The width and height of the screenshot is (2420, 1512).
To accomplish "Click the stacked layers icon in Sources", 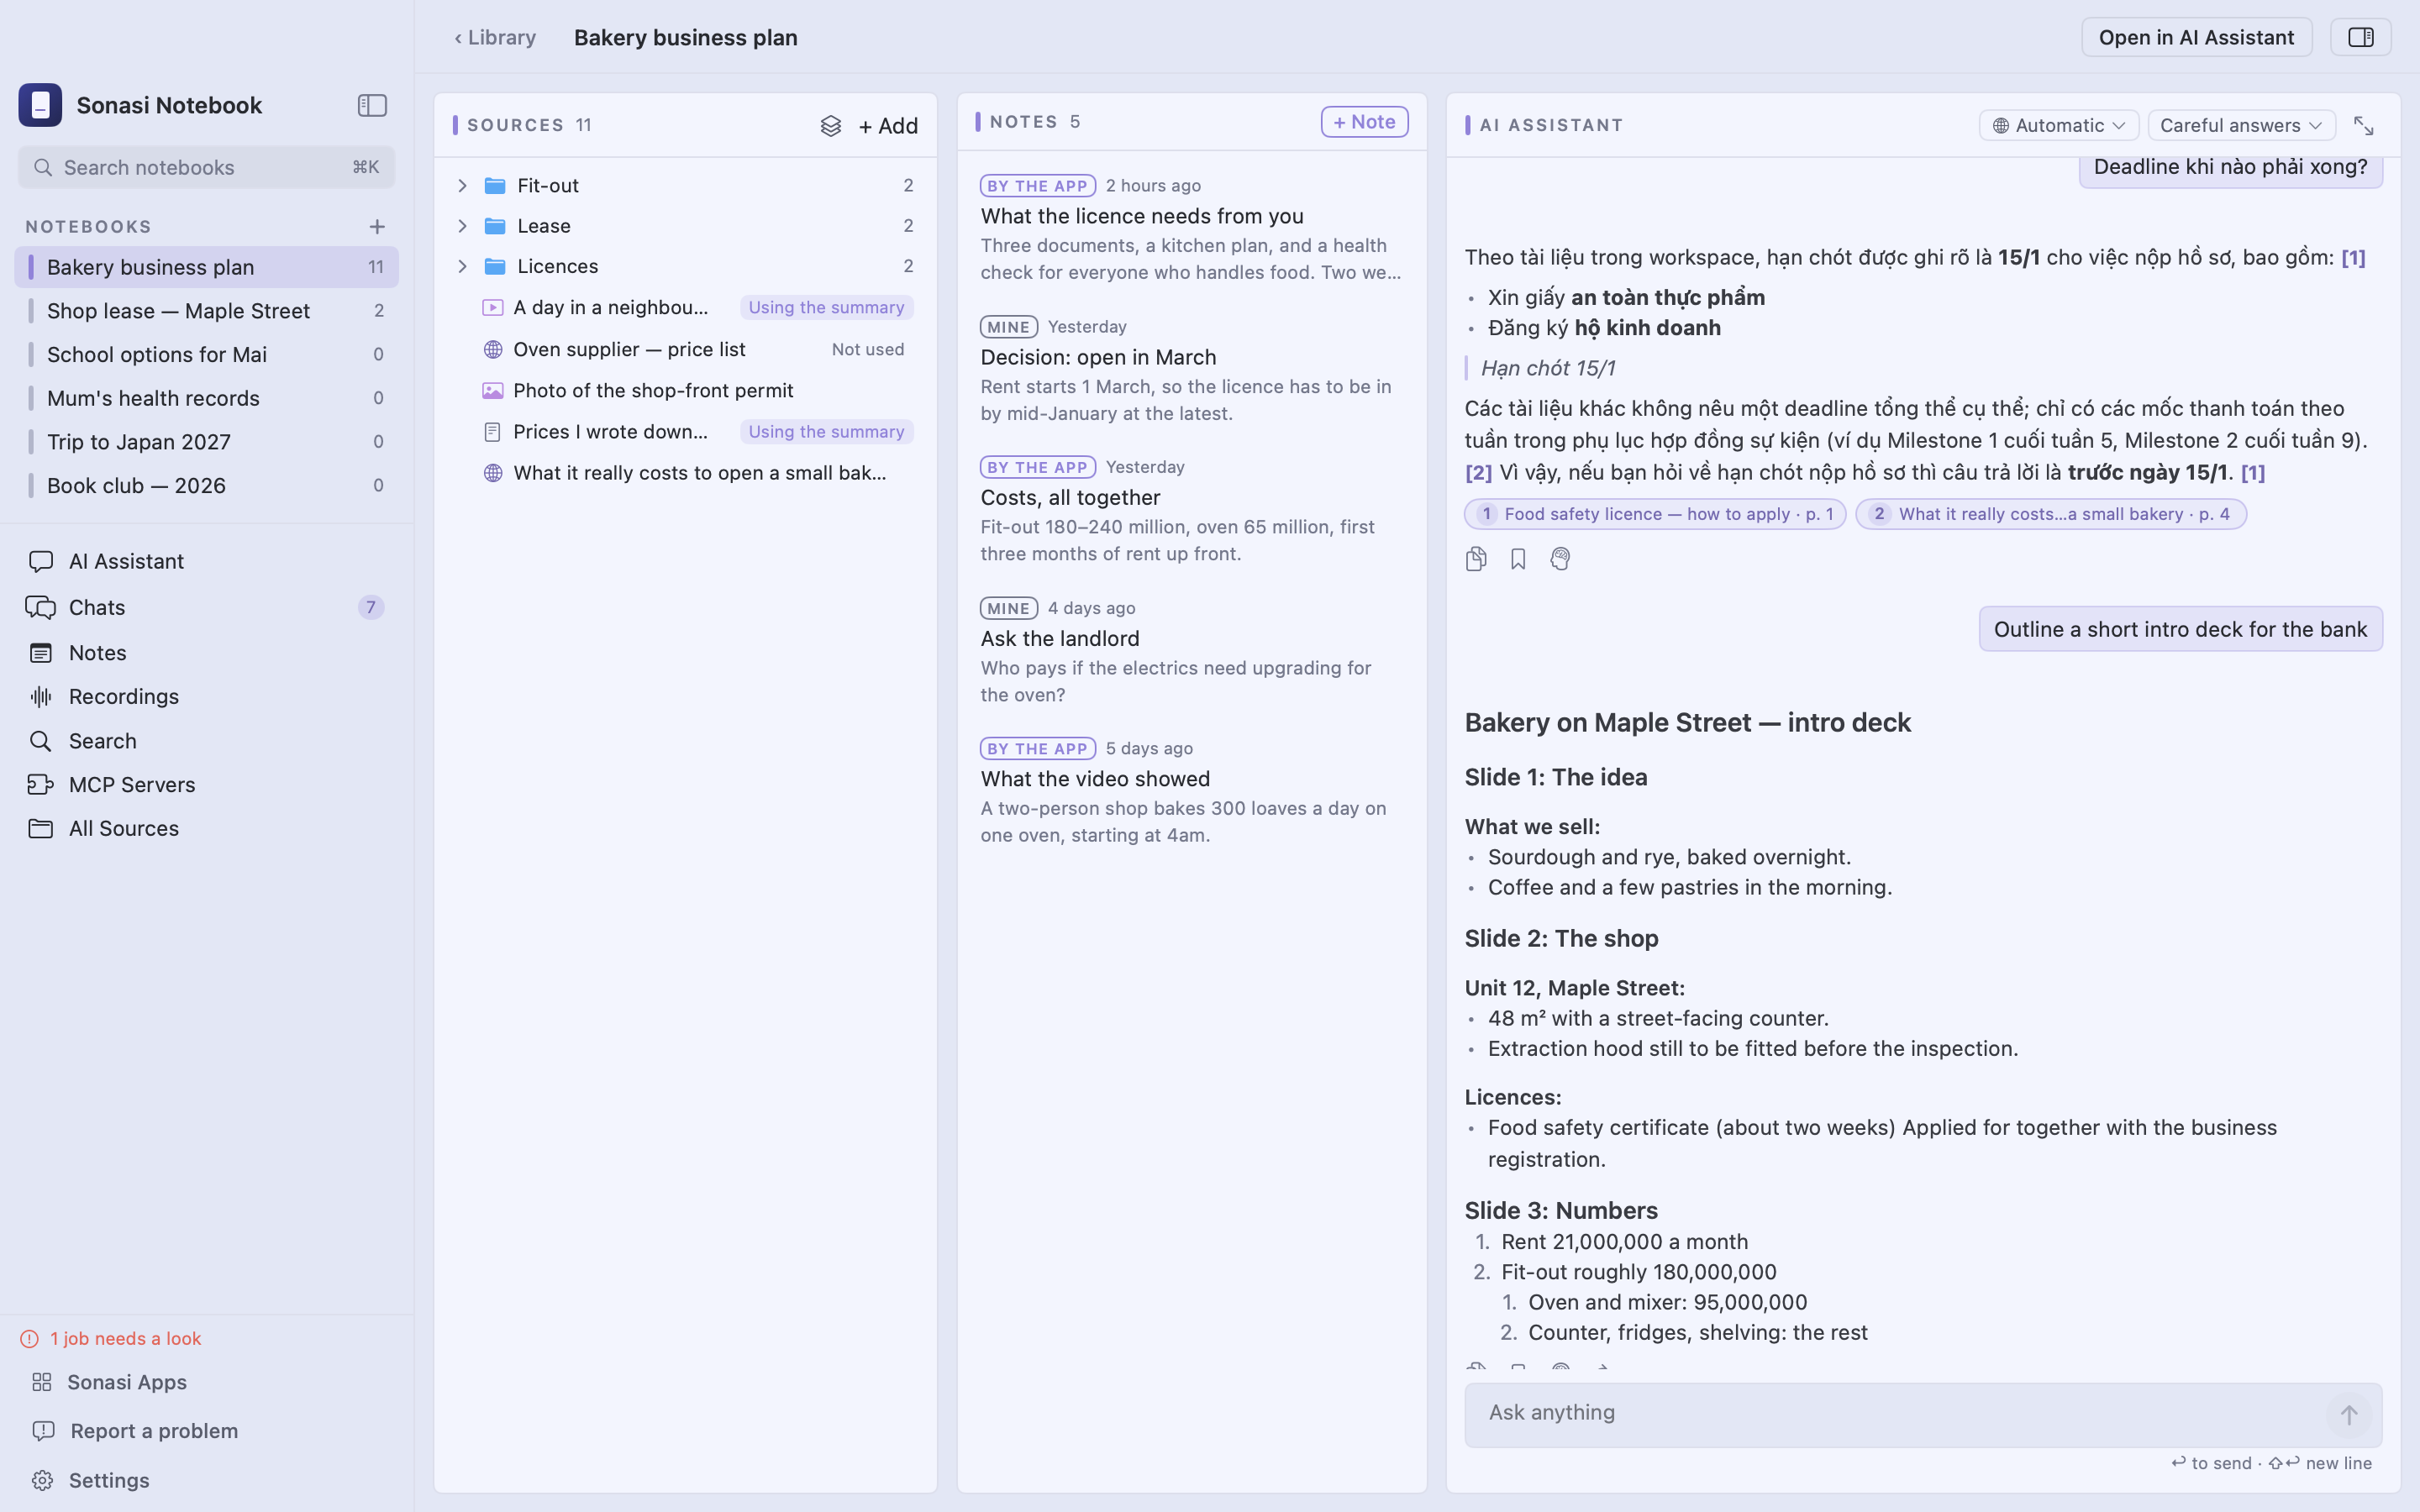I will pyautogui.click(x=830, y=126).
